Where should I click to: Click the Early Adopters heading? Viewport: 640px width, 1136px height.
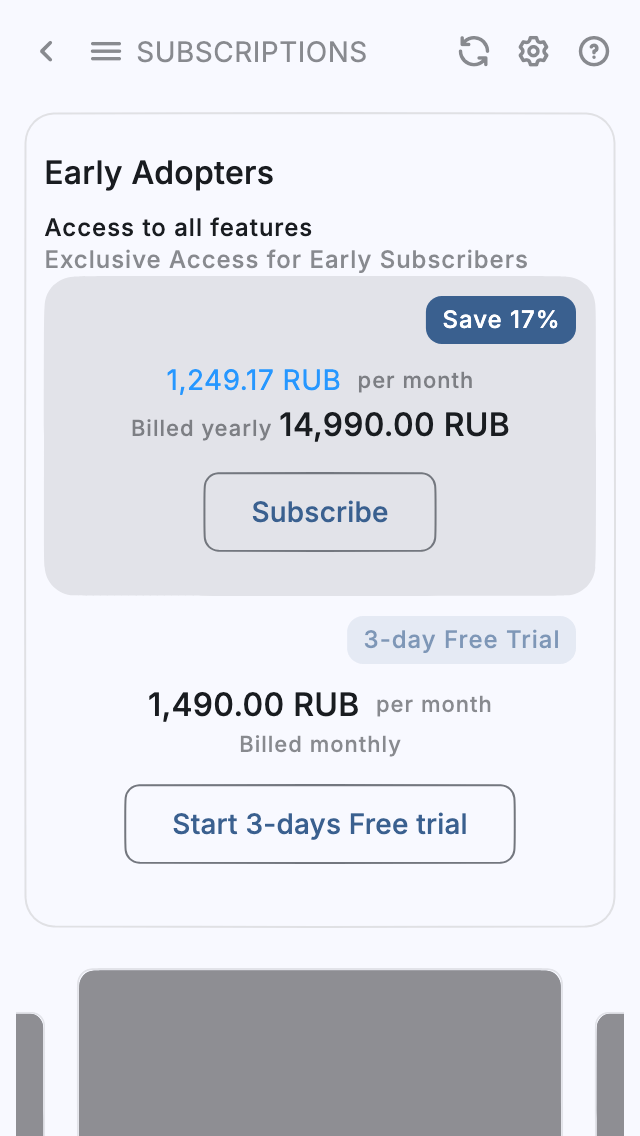coord(159,173)
